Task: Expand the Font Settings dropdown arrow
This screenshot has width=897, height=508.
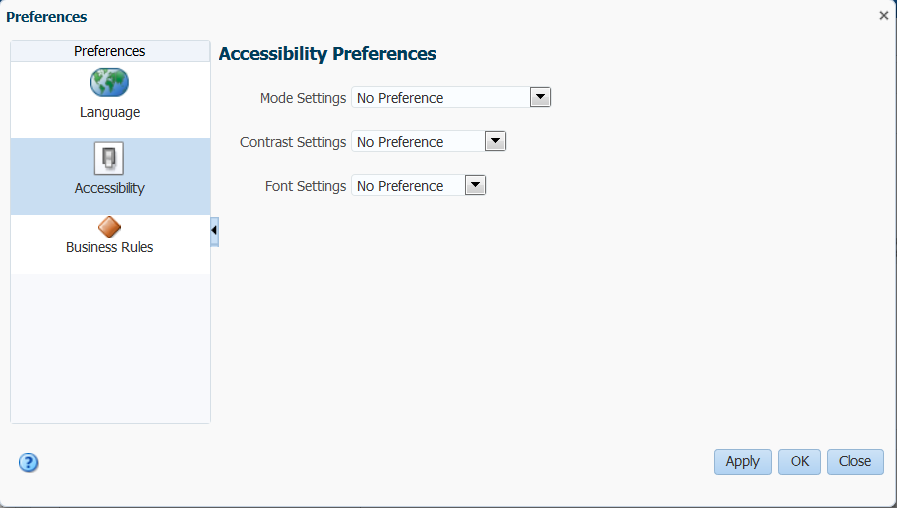Action: (475, 185)
